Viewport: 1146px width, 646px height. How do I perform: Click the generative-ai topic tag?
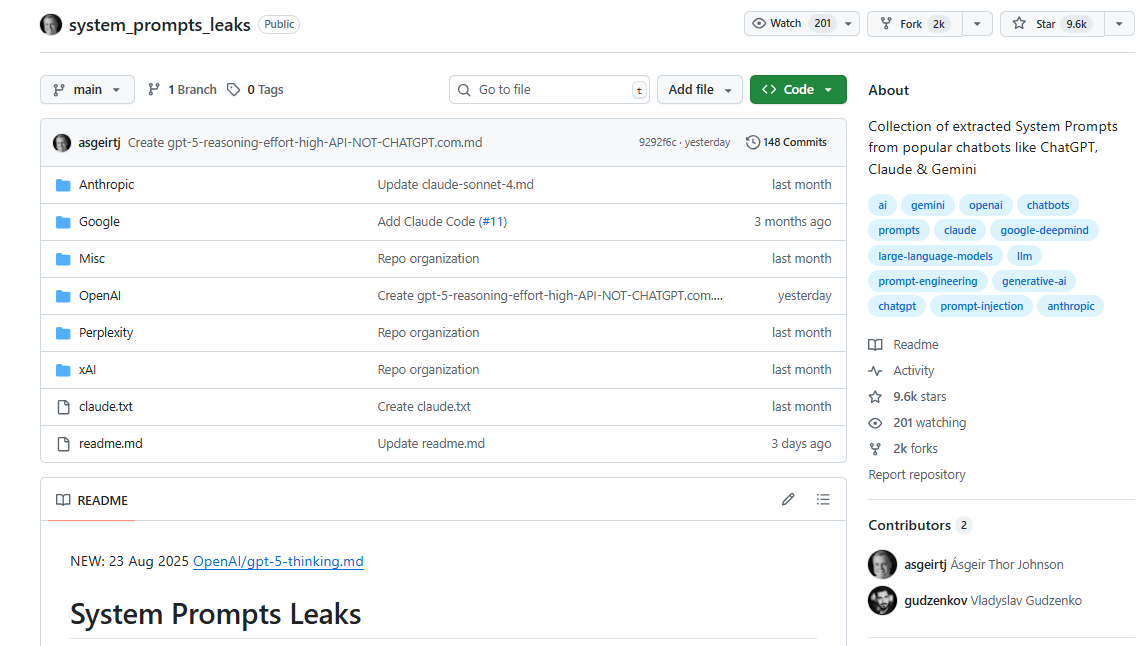1033,281
